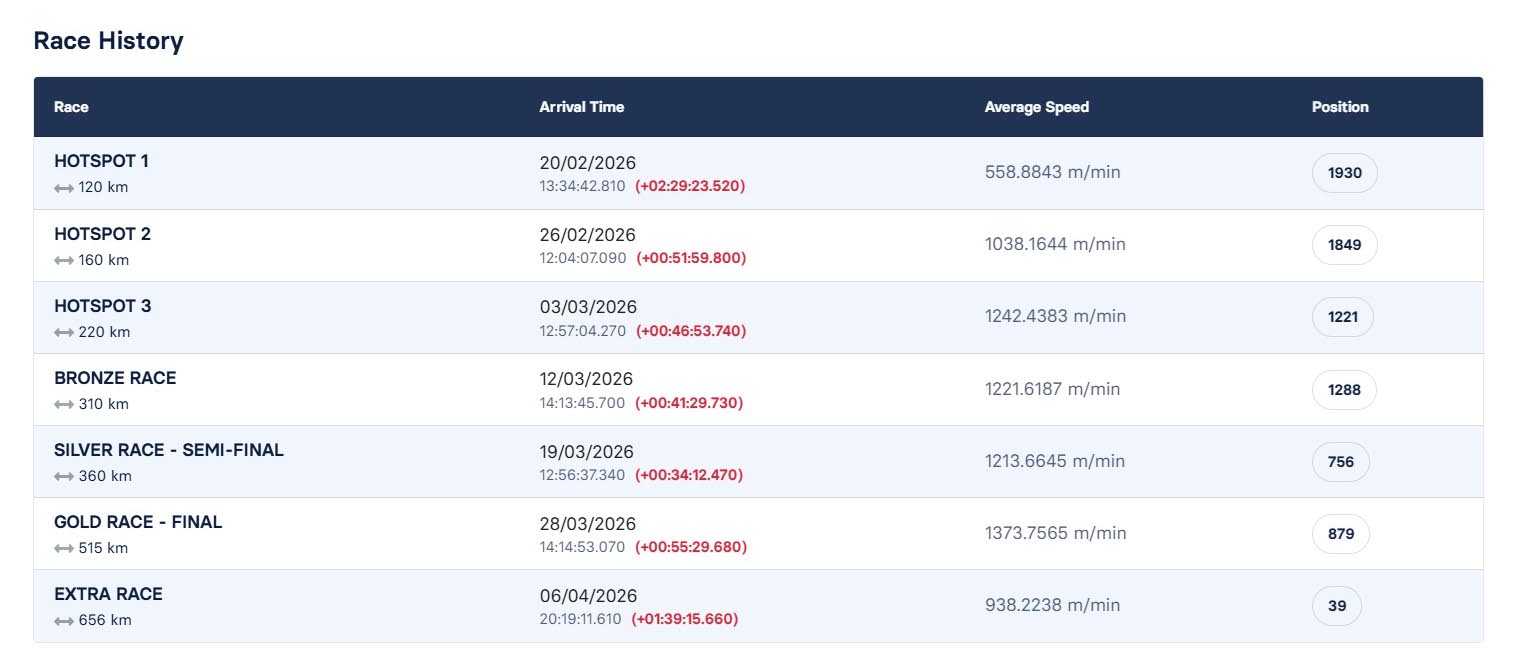The height and width of the screenshot is (669, 1529).
Task: Click the distance arrow icon beside 515 km
Action: (64, 548)
